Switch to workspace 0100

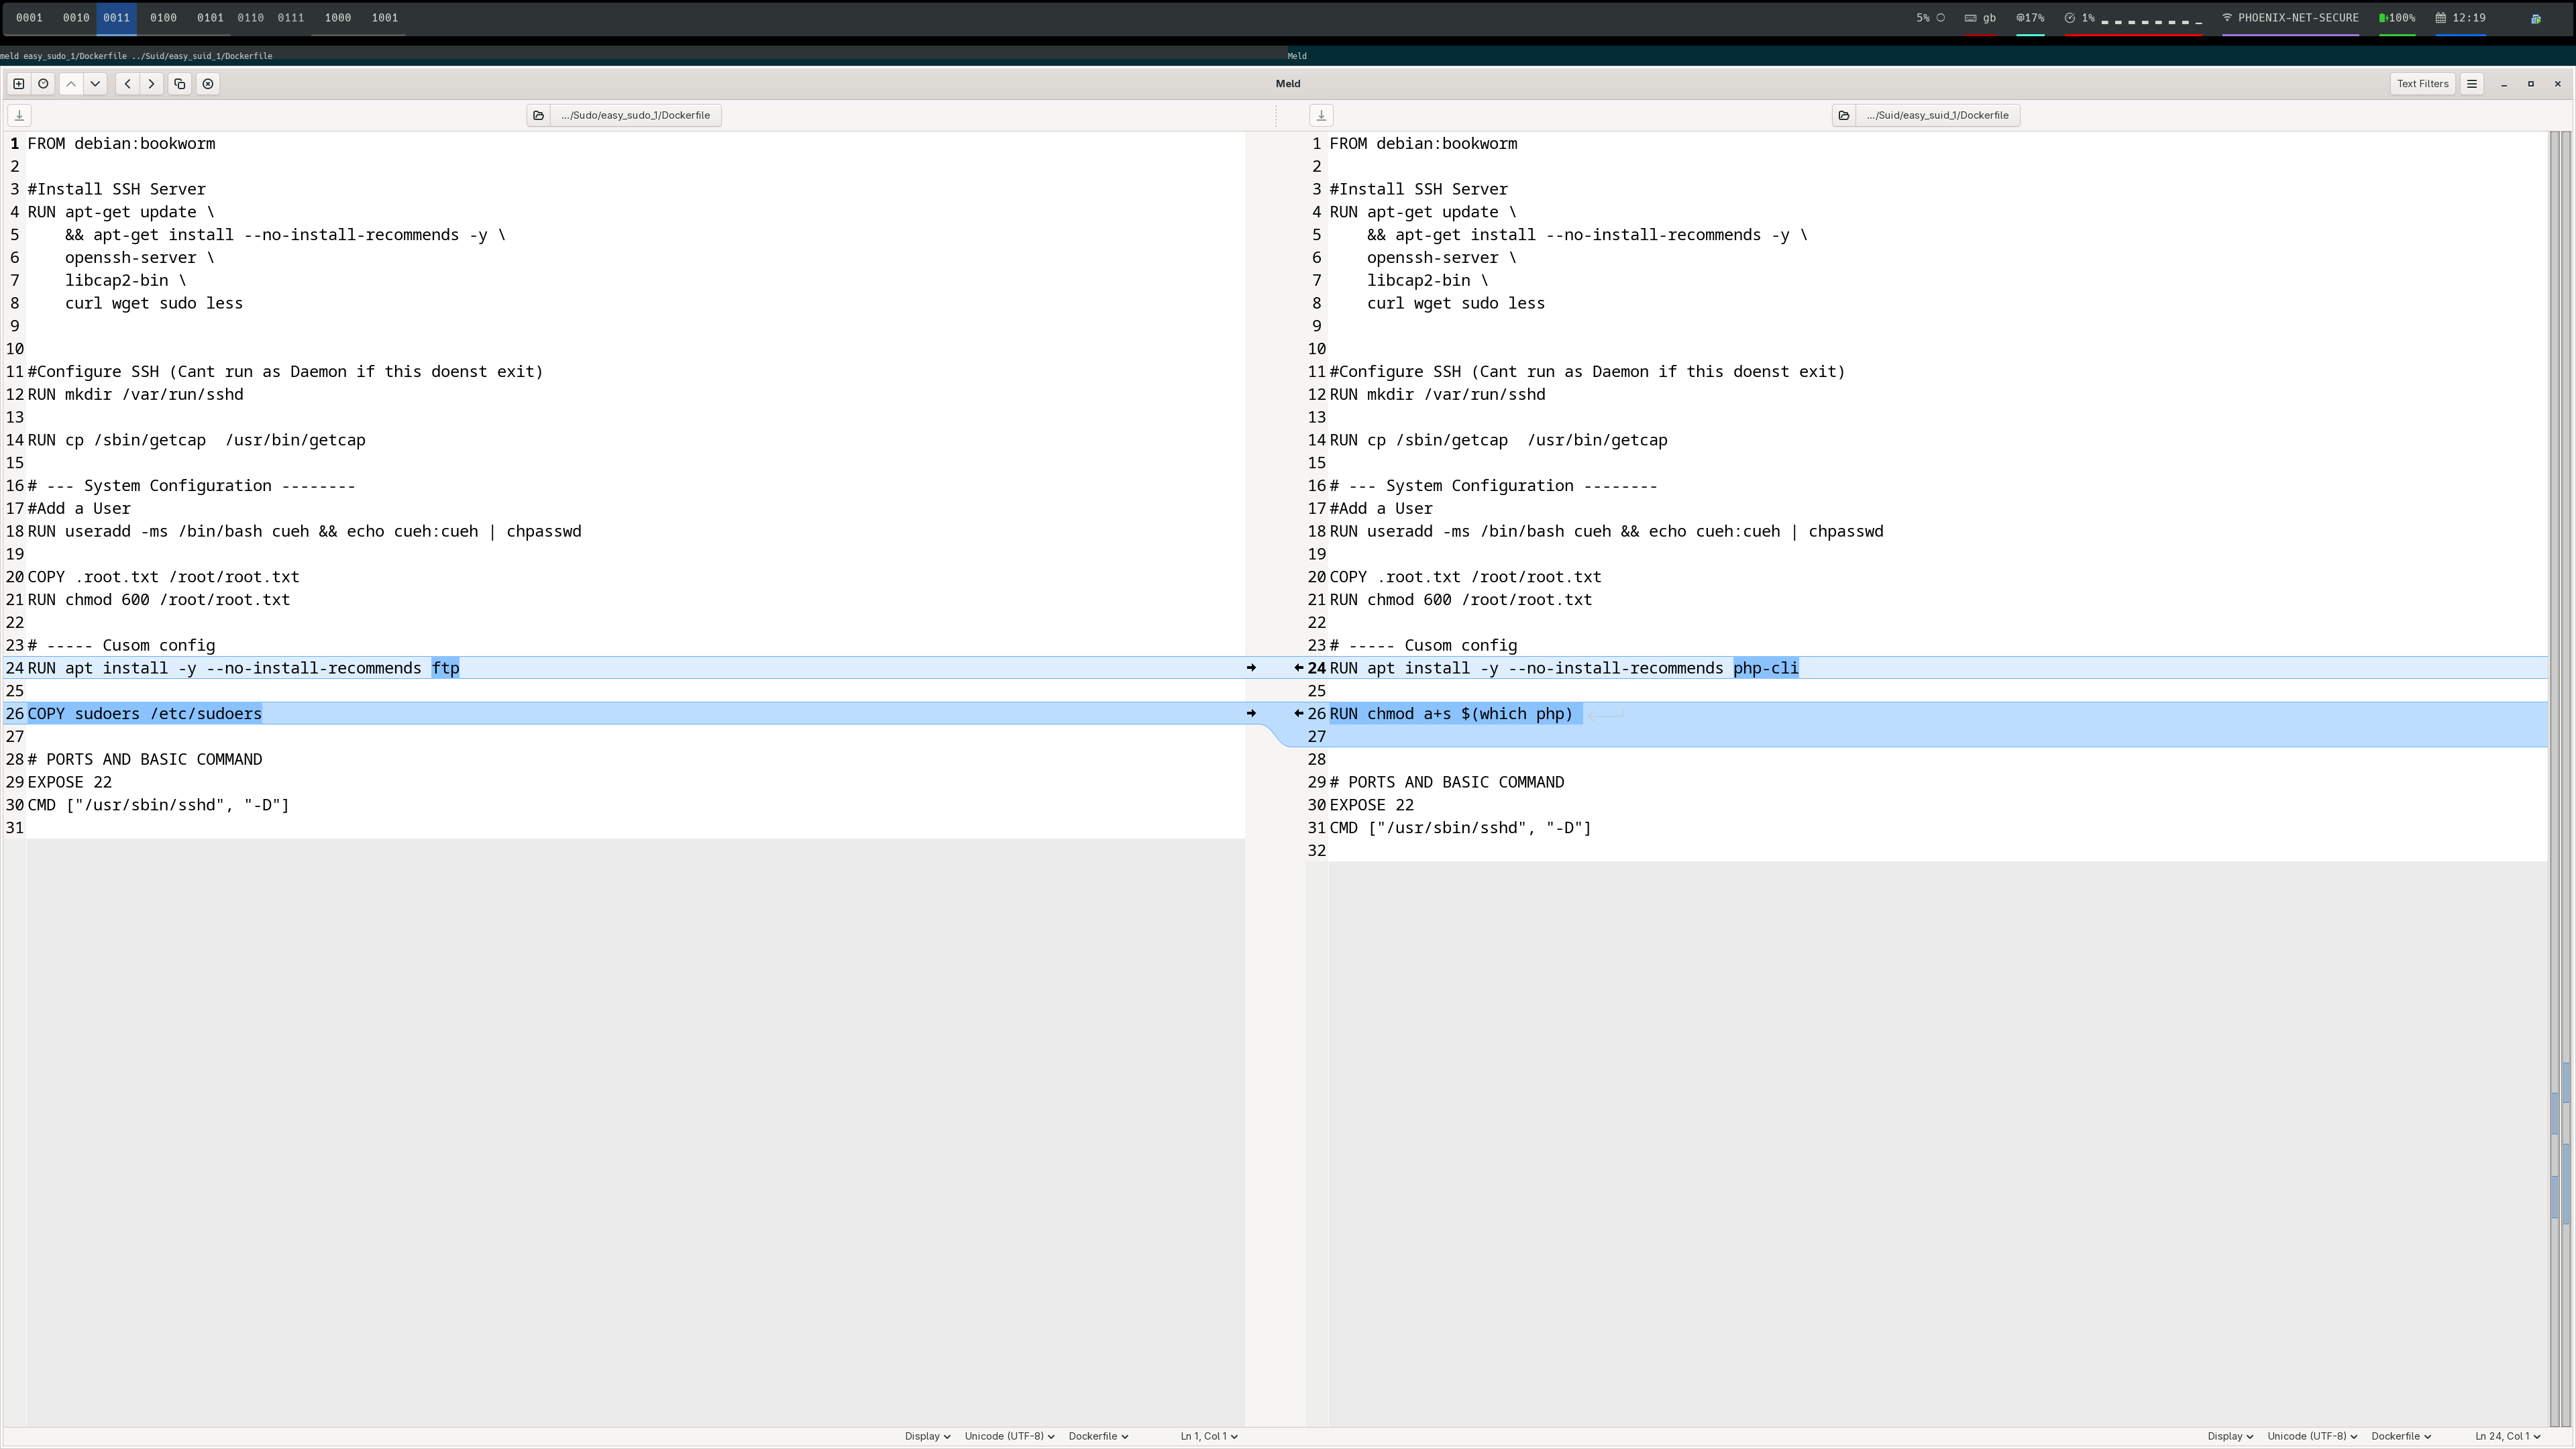tap(163, 18)
